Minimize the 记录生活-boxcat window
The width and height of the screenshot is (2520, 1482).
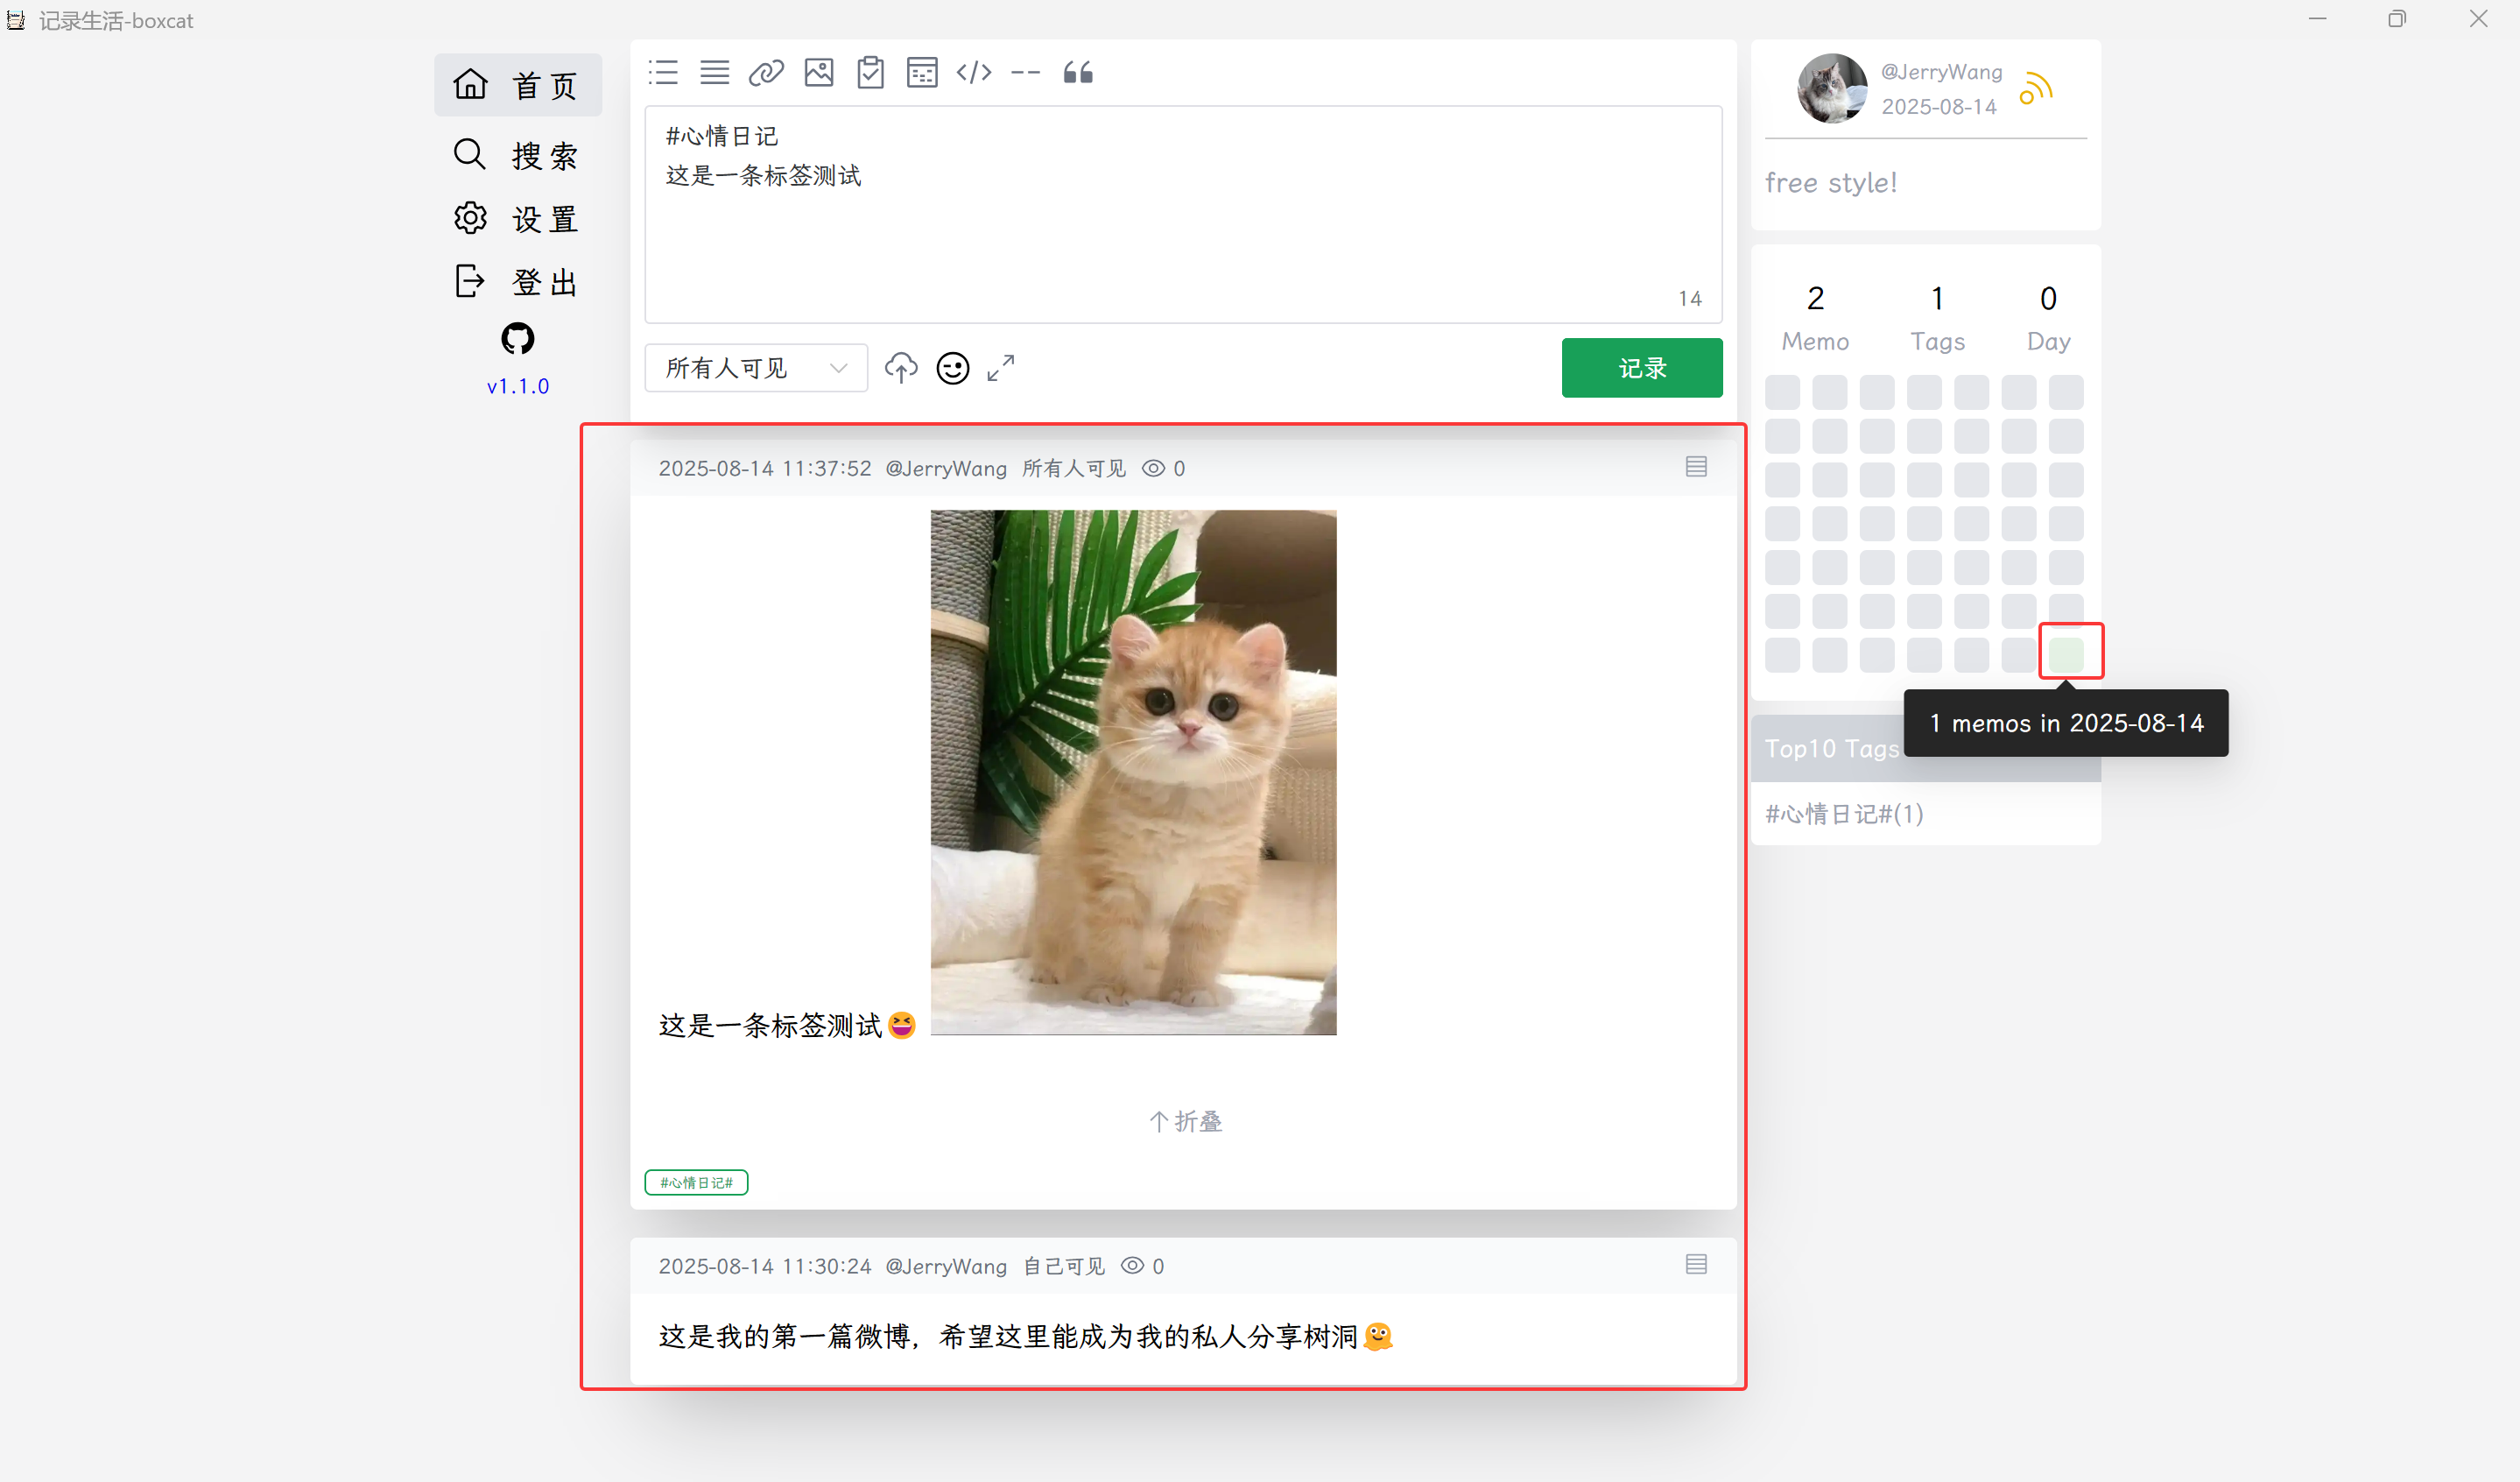[2317, 19]
